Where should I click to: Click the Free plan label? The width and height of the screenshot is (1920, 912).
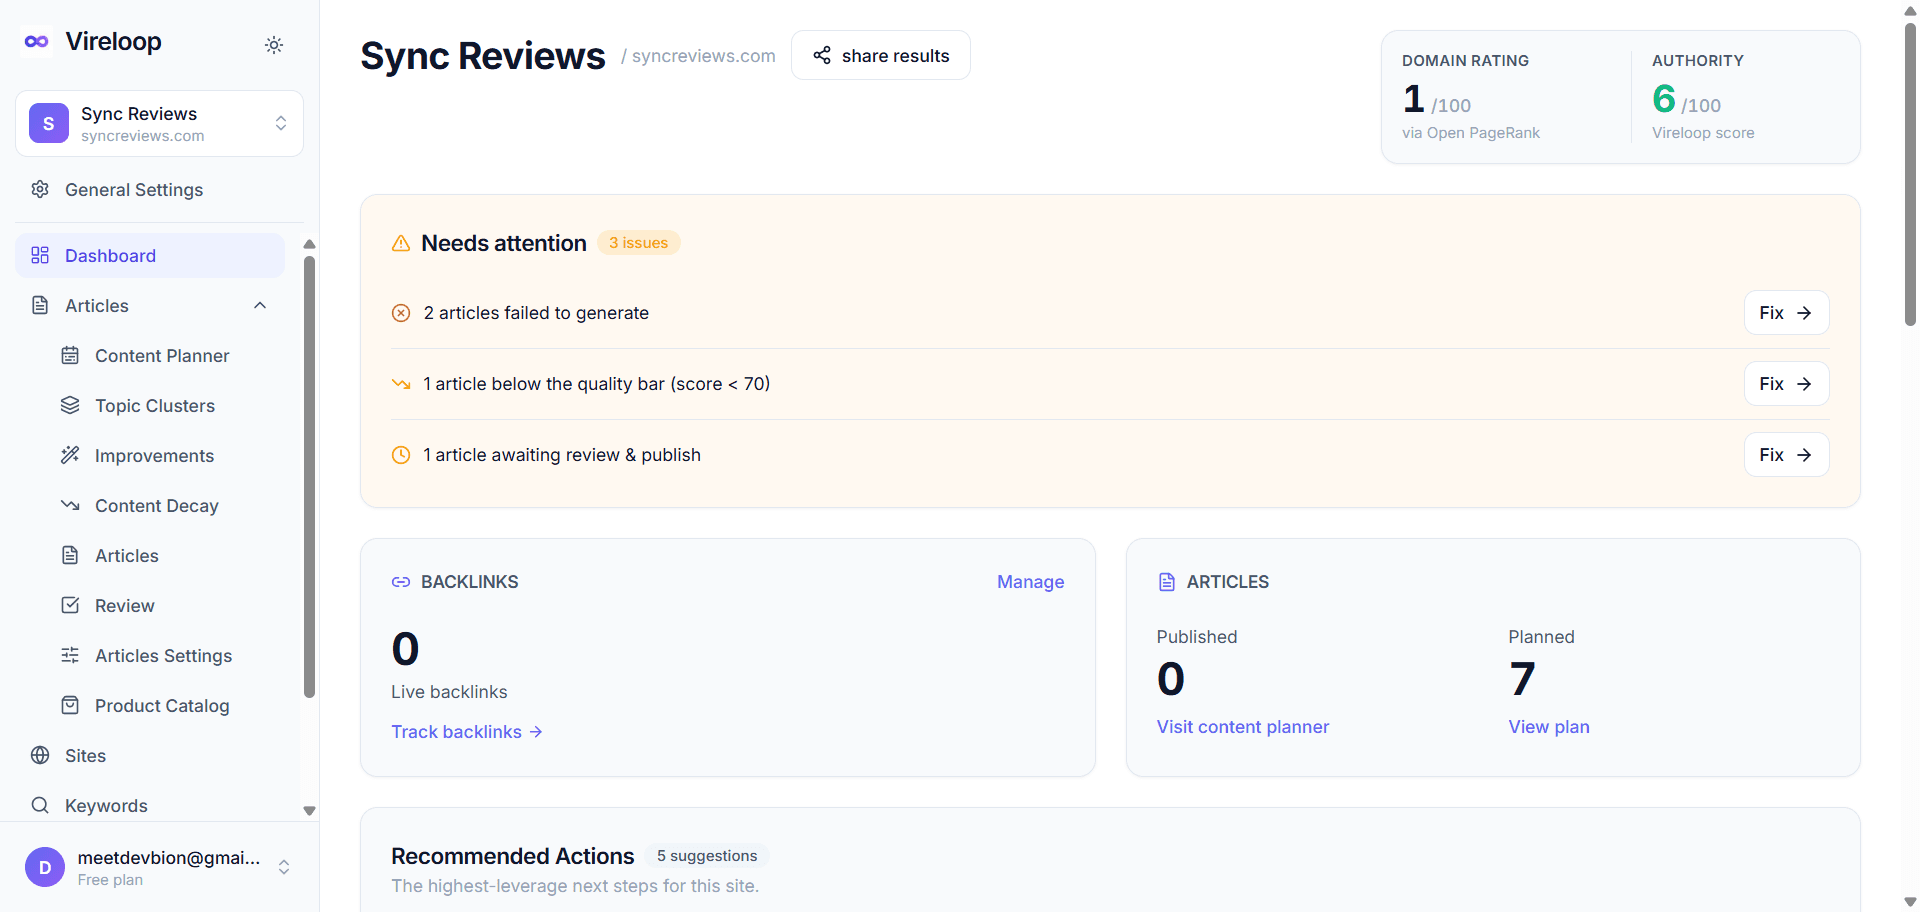click(x=110, y=880)
